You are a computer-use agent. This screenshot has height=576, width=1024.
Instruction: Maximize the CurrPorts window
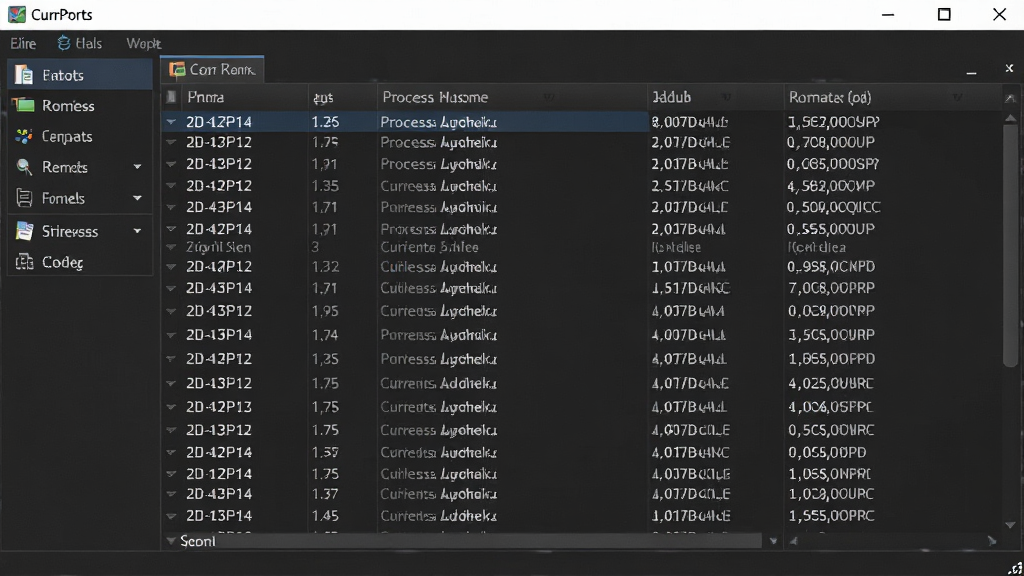coord(944,14)
